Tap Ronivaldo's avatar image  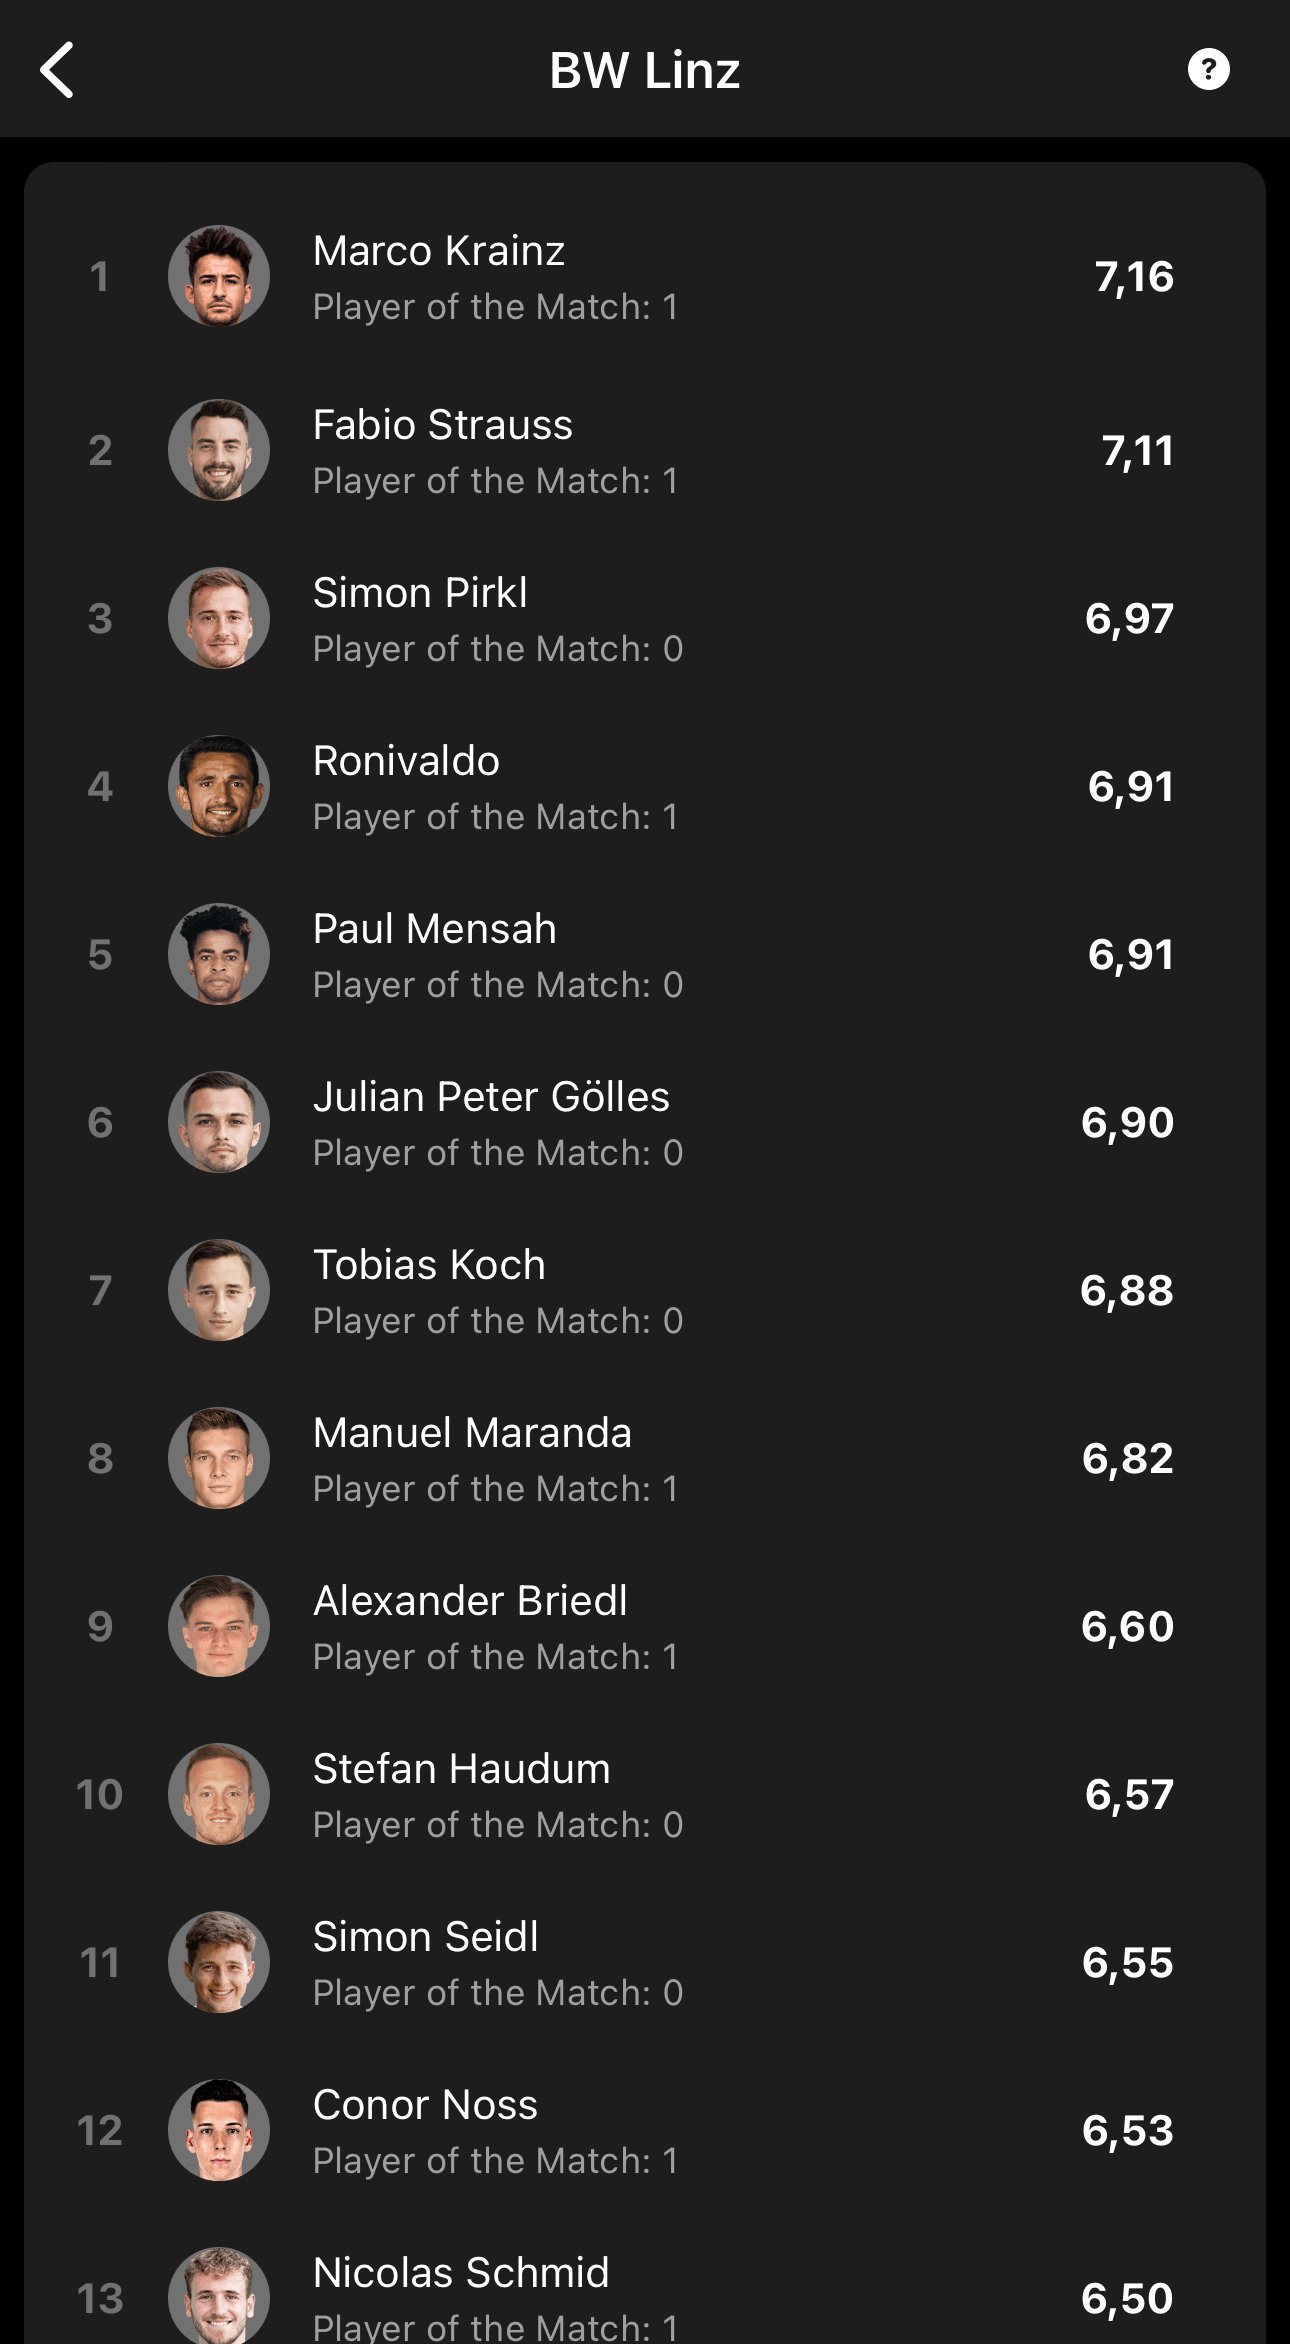219,787
